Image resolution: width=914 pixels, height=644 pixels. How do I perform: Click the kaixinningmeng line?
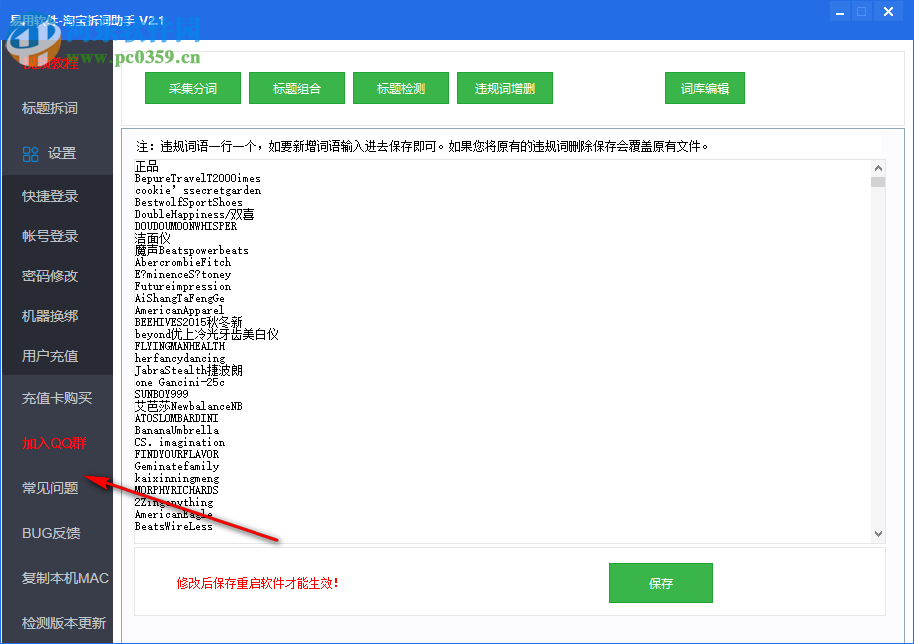pyautogui.click(x=177, y=478)
